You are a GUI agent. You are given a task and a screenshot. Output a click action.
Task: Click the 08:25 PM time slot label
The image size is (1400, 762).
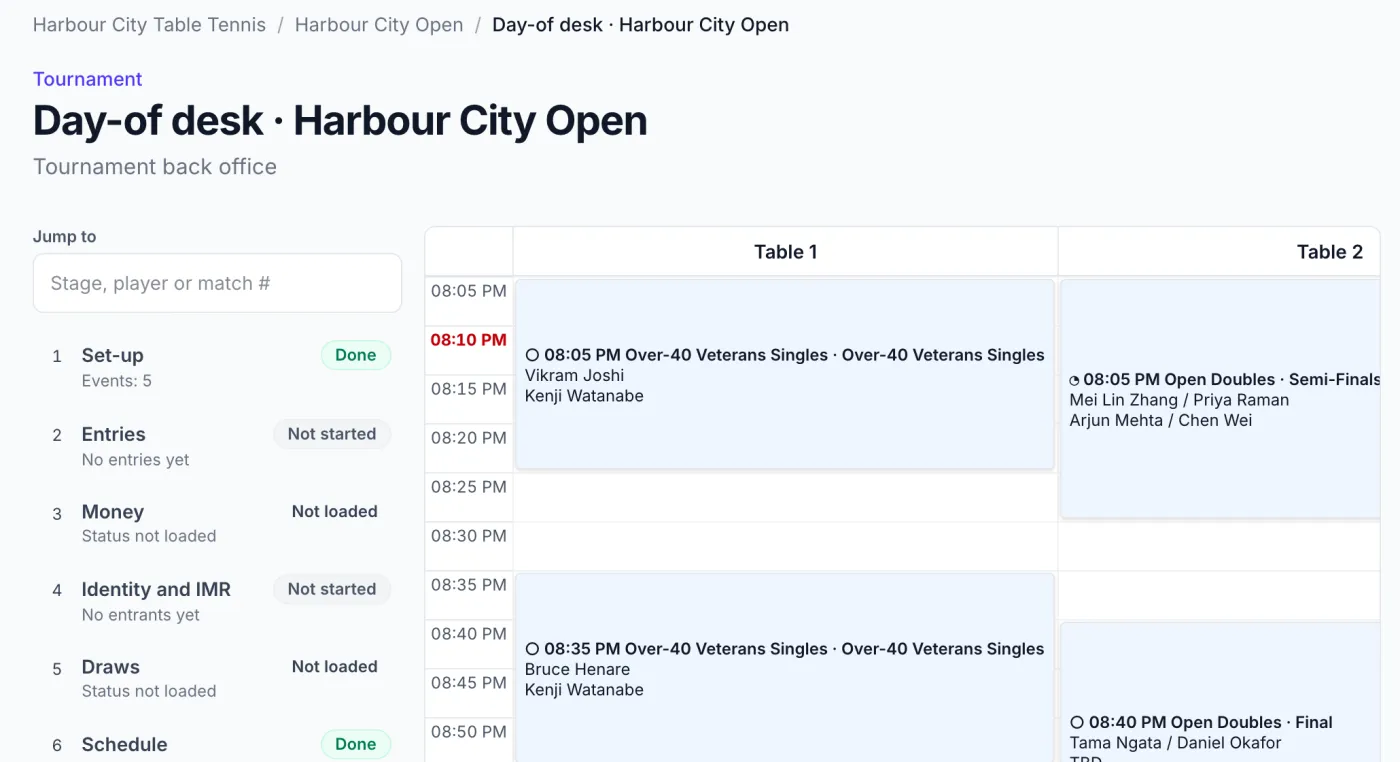(x=469, y=487)
